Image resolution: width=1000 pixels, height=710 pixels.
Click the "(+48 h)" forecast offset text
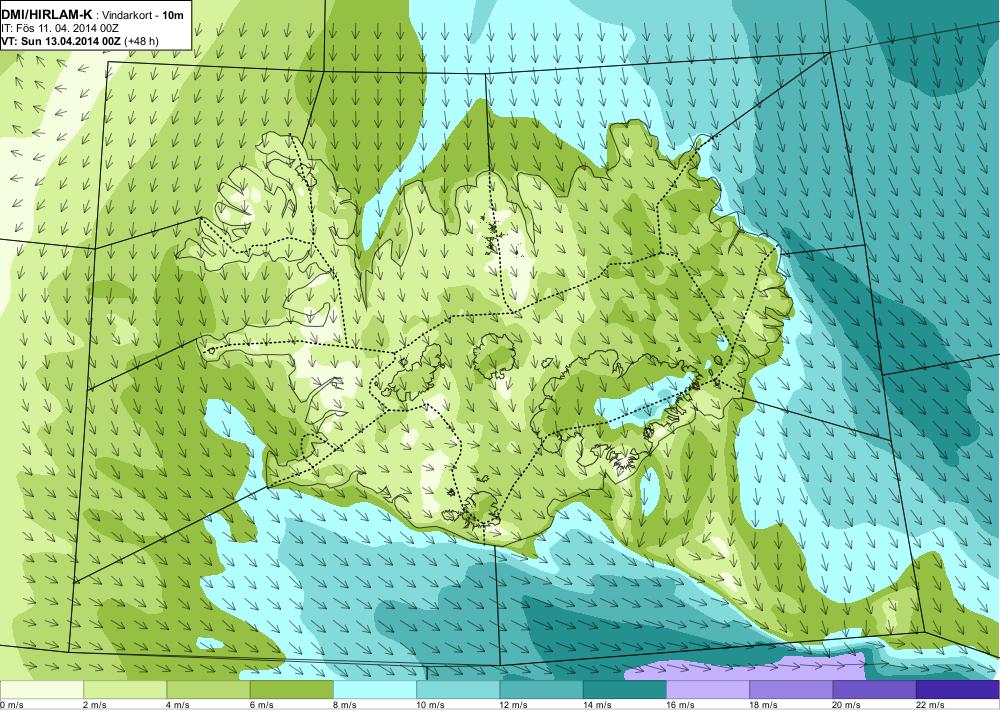142,41
